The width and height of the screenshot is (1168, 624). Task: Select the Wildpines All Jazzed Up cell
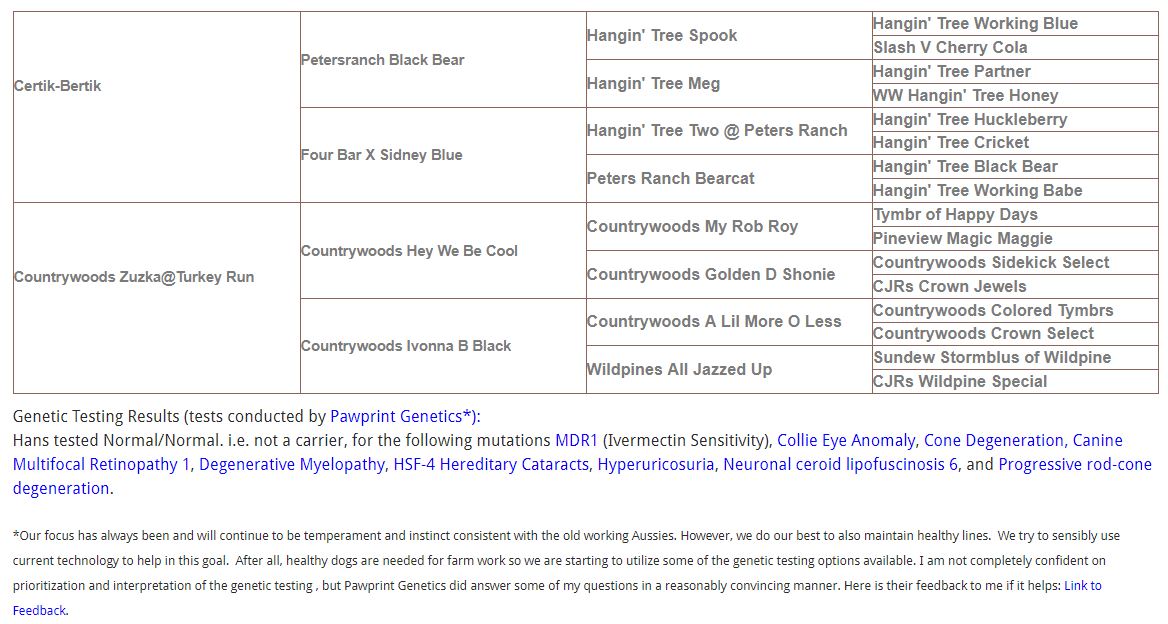pos(679,370)
